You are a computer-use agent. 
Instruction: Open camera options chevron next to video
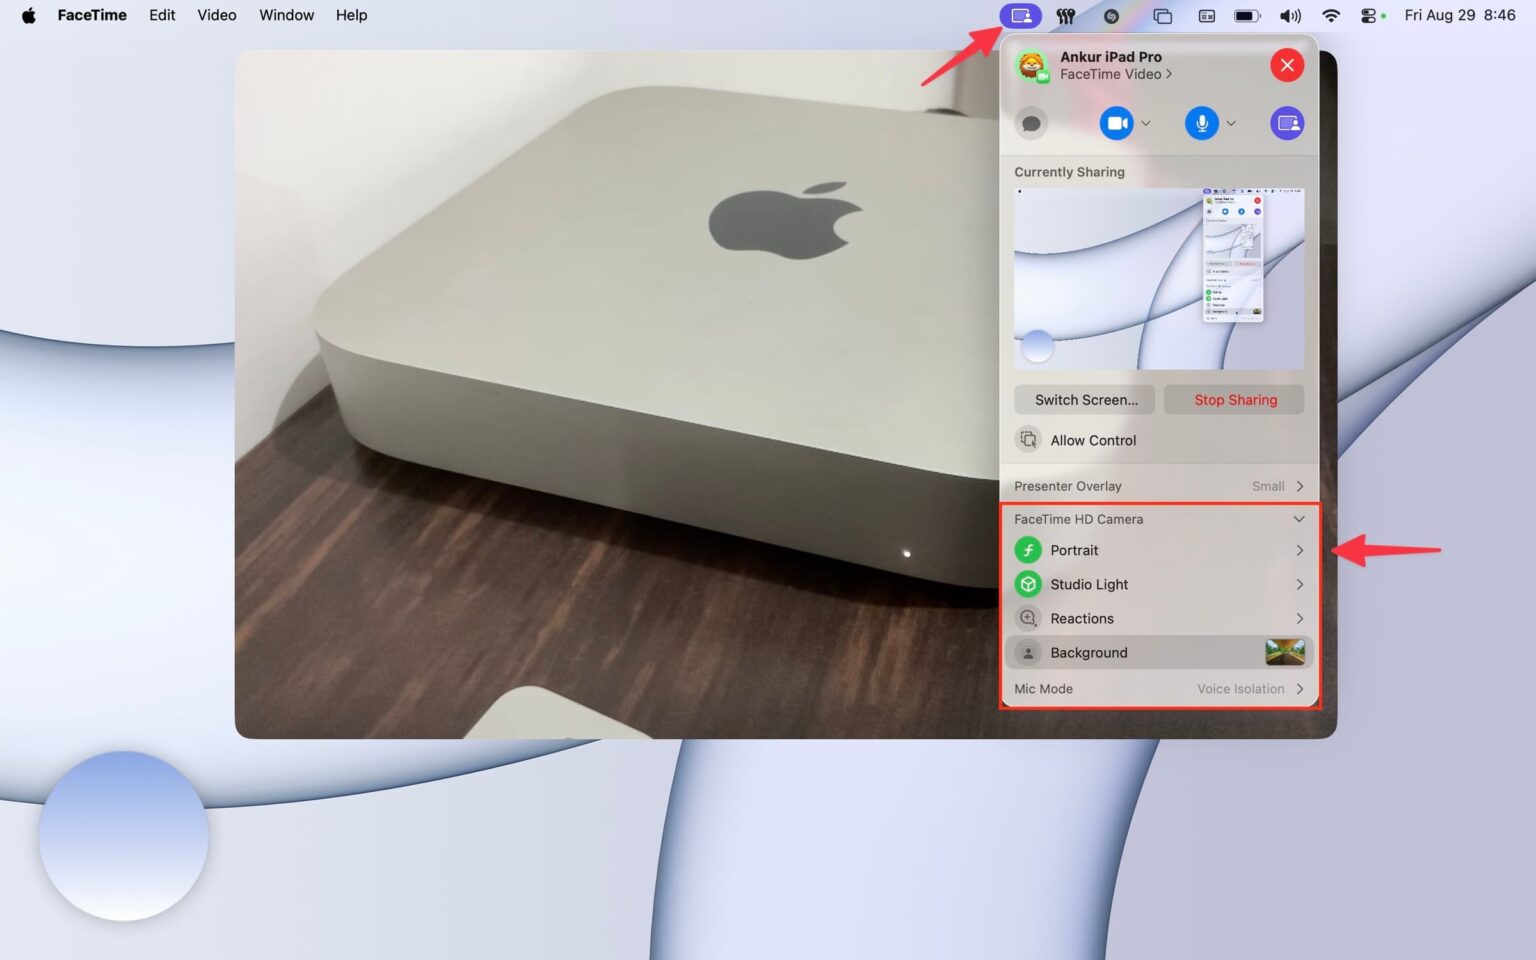[1146, 123]
